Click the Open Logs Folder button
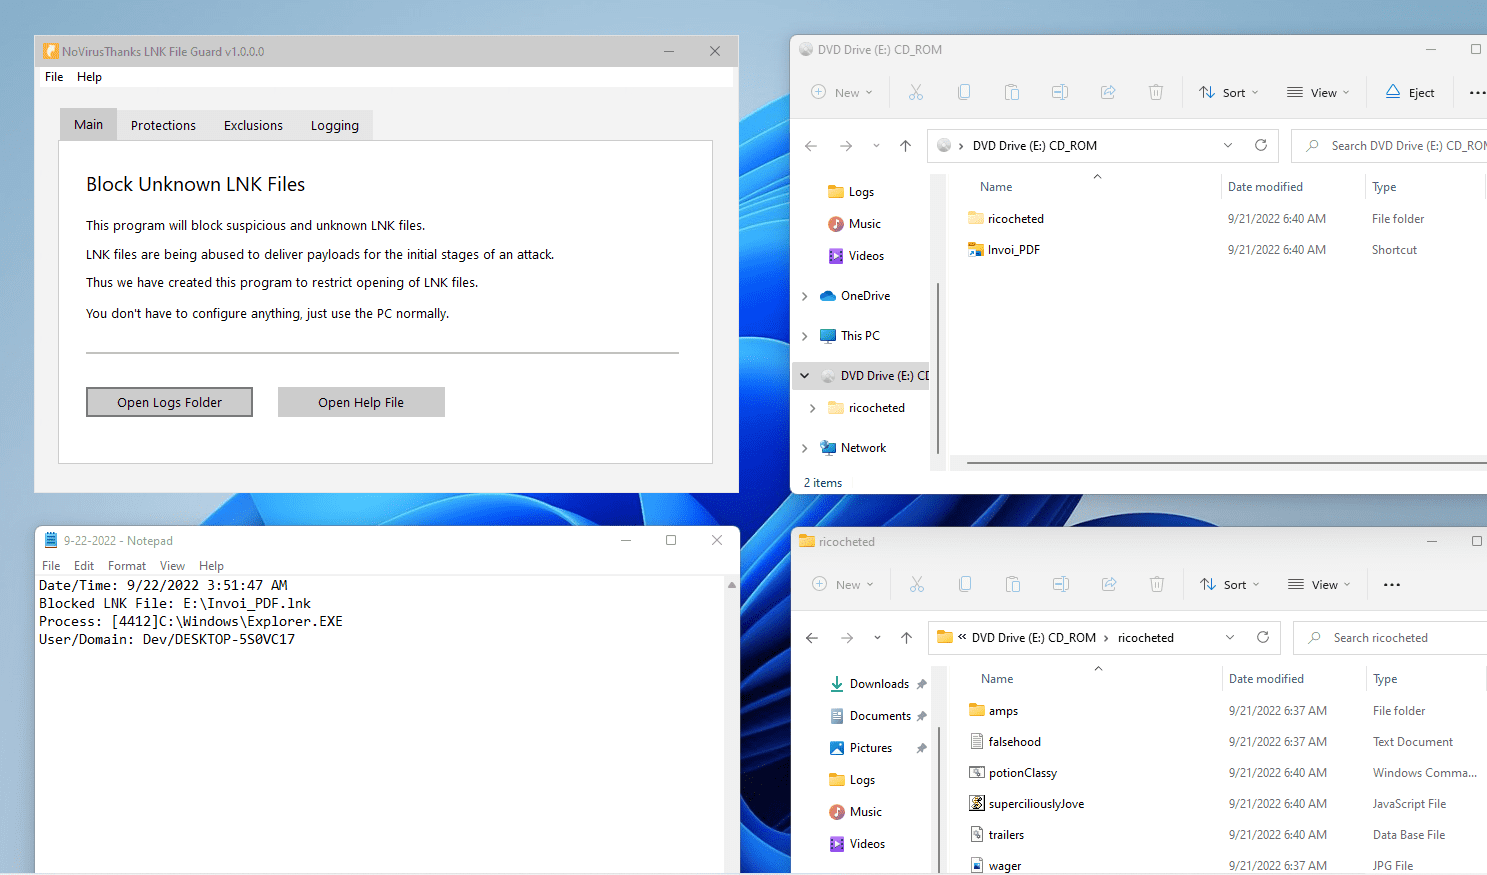This screenshot has height=875, width=1487. (x=169, y=402)
